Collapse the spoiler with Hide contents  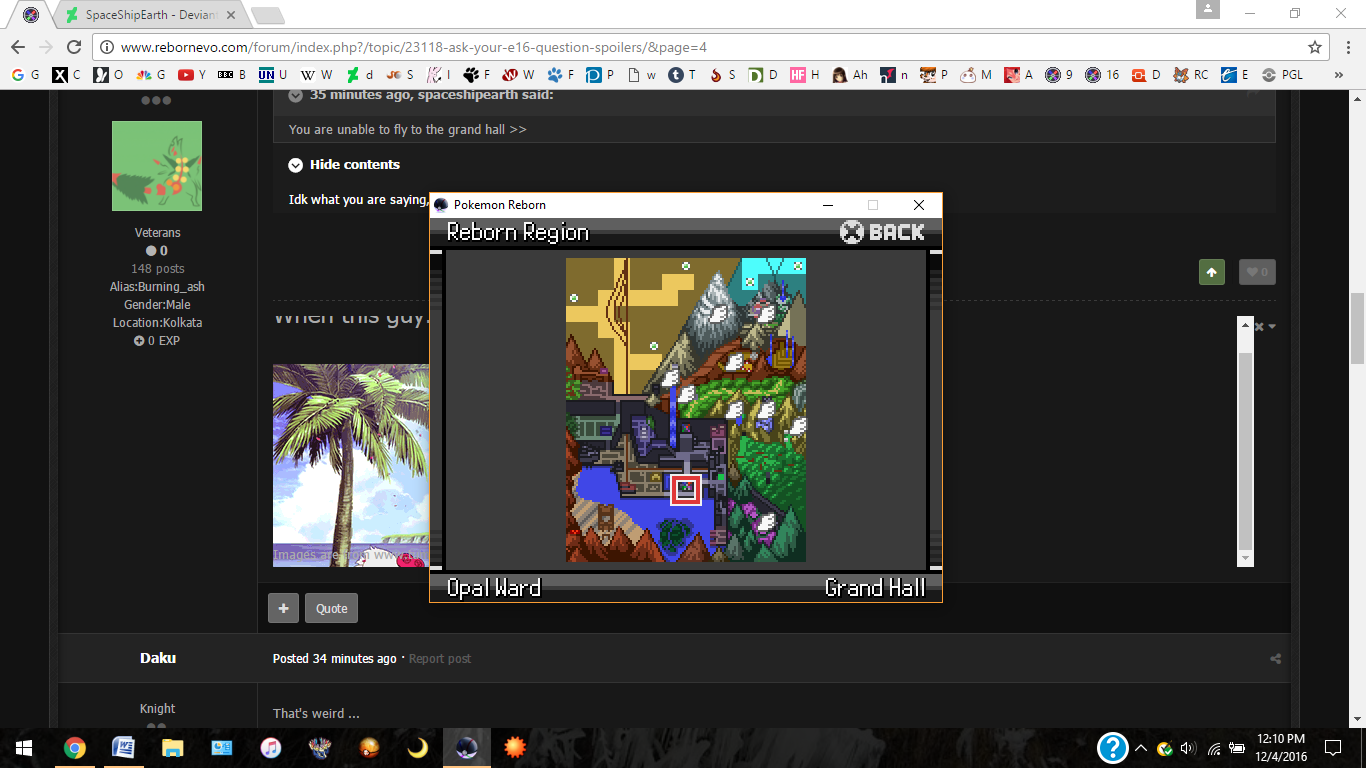344,165
